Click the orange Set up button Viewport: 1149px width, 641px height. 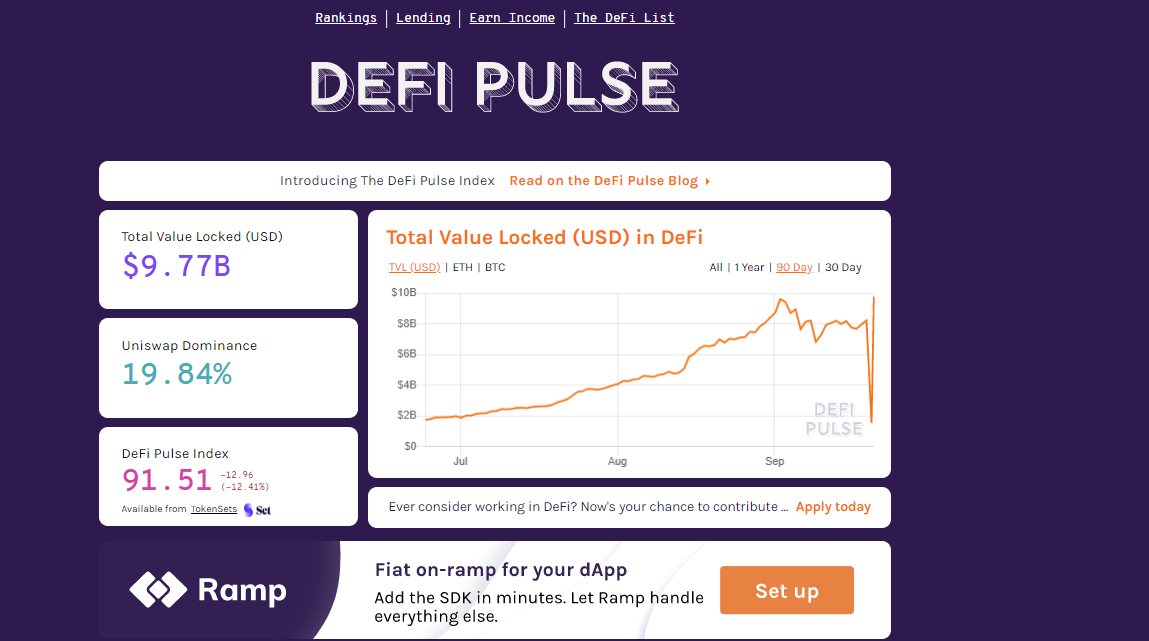[787, 590]
